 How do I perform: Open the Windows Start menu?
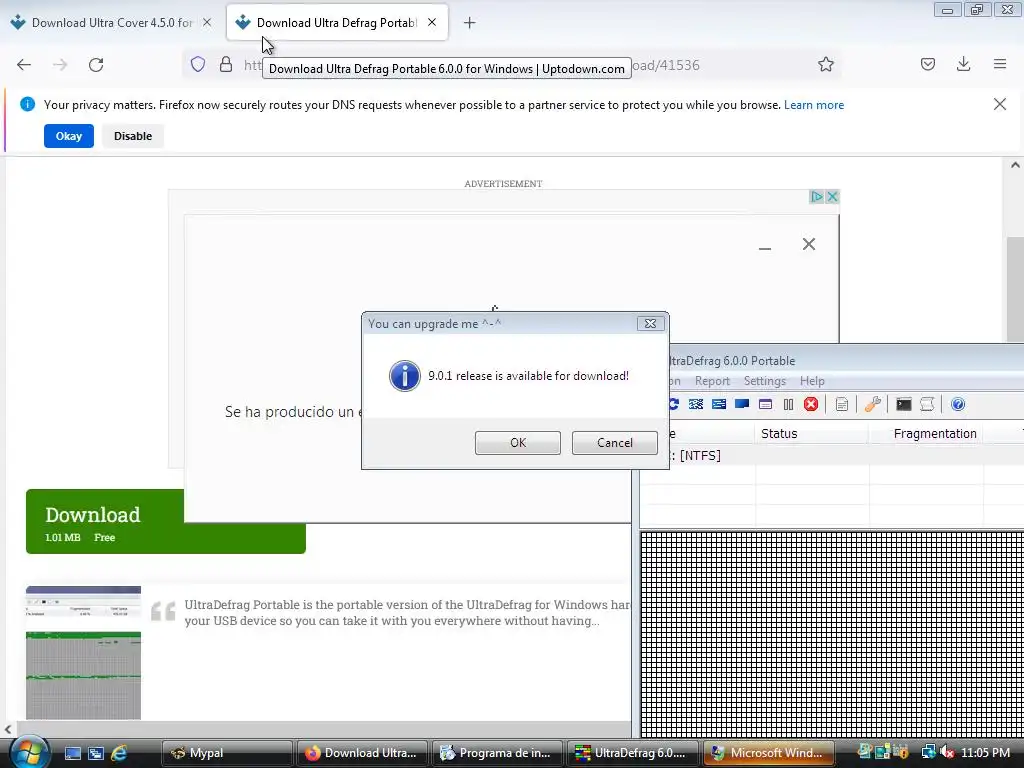click(x=28, y=752)
